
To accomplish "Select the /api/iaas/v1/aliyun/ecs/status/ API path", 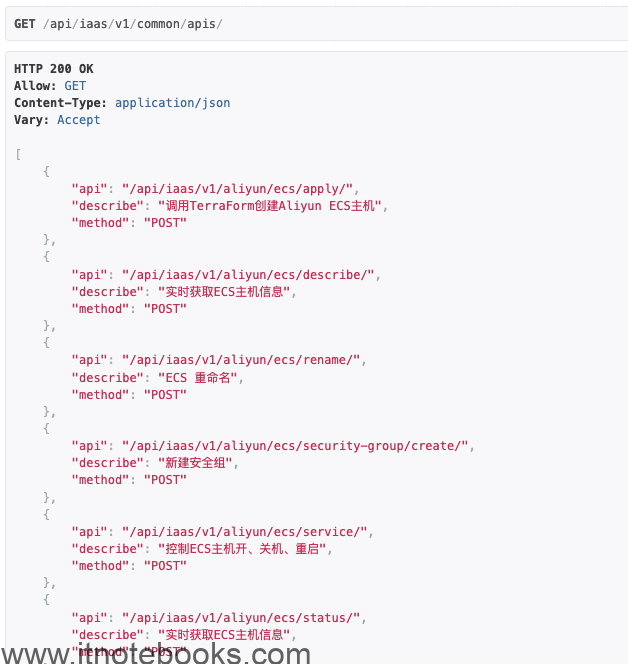I will click(x=241, y=618).
